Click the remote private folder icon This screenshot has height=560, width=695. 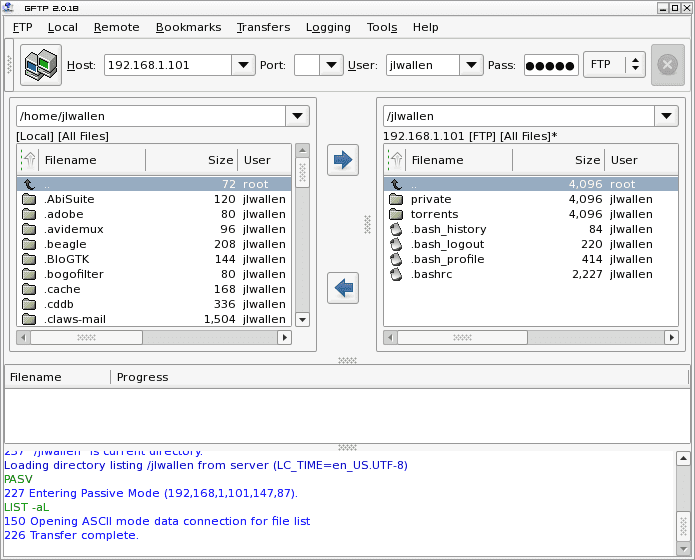(x=396, y=199)
